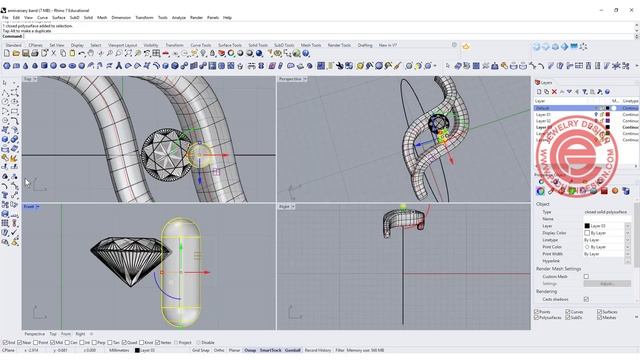Click the Default layer color swatch

click(x=608, y=108)
